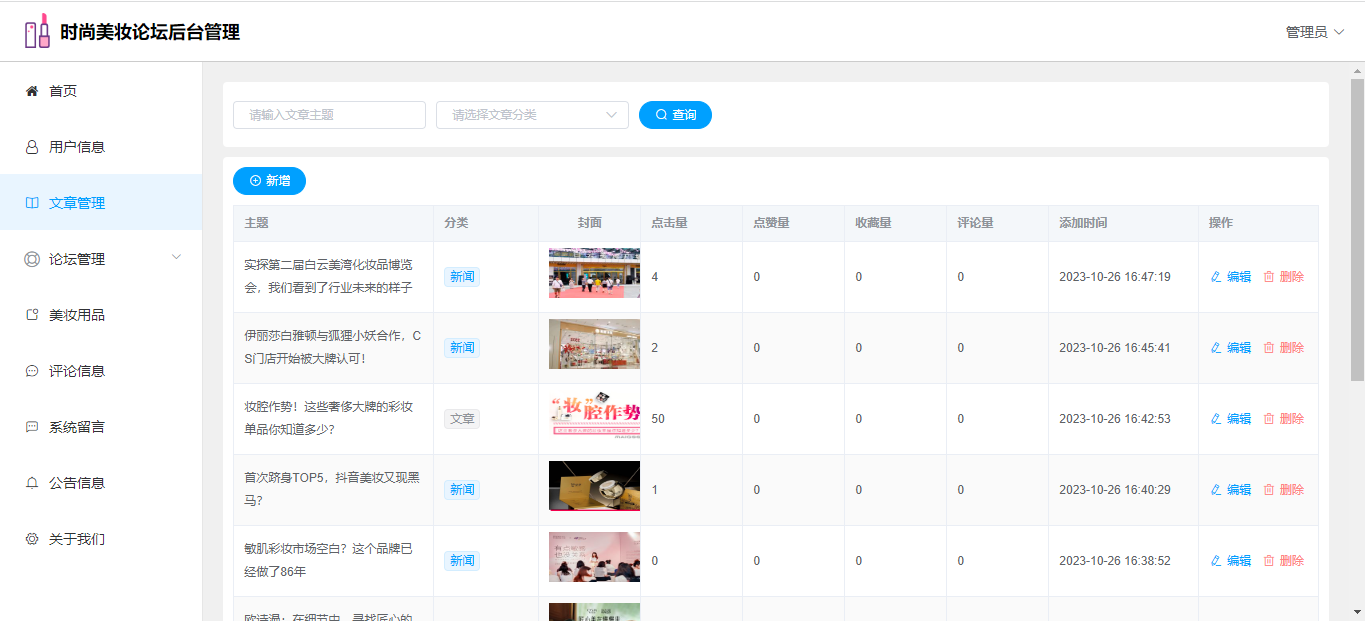Click the bell icon beside 公告信息
The image size is (1365, 621).
(32, 483)
